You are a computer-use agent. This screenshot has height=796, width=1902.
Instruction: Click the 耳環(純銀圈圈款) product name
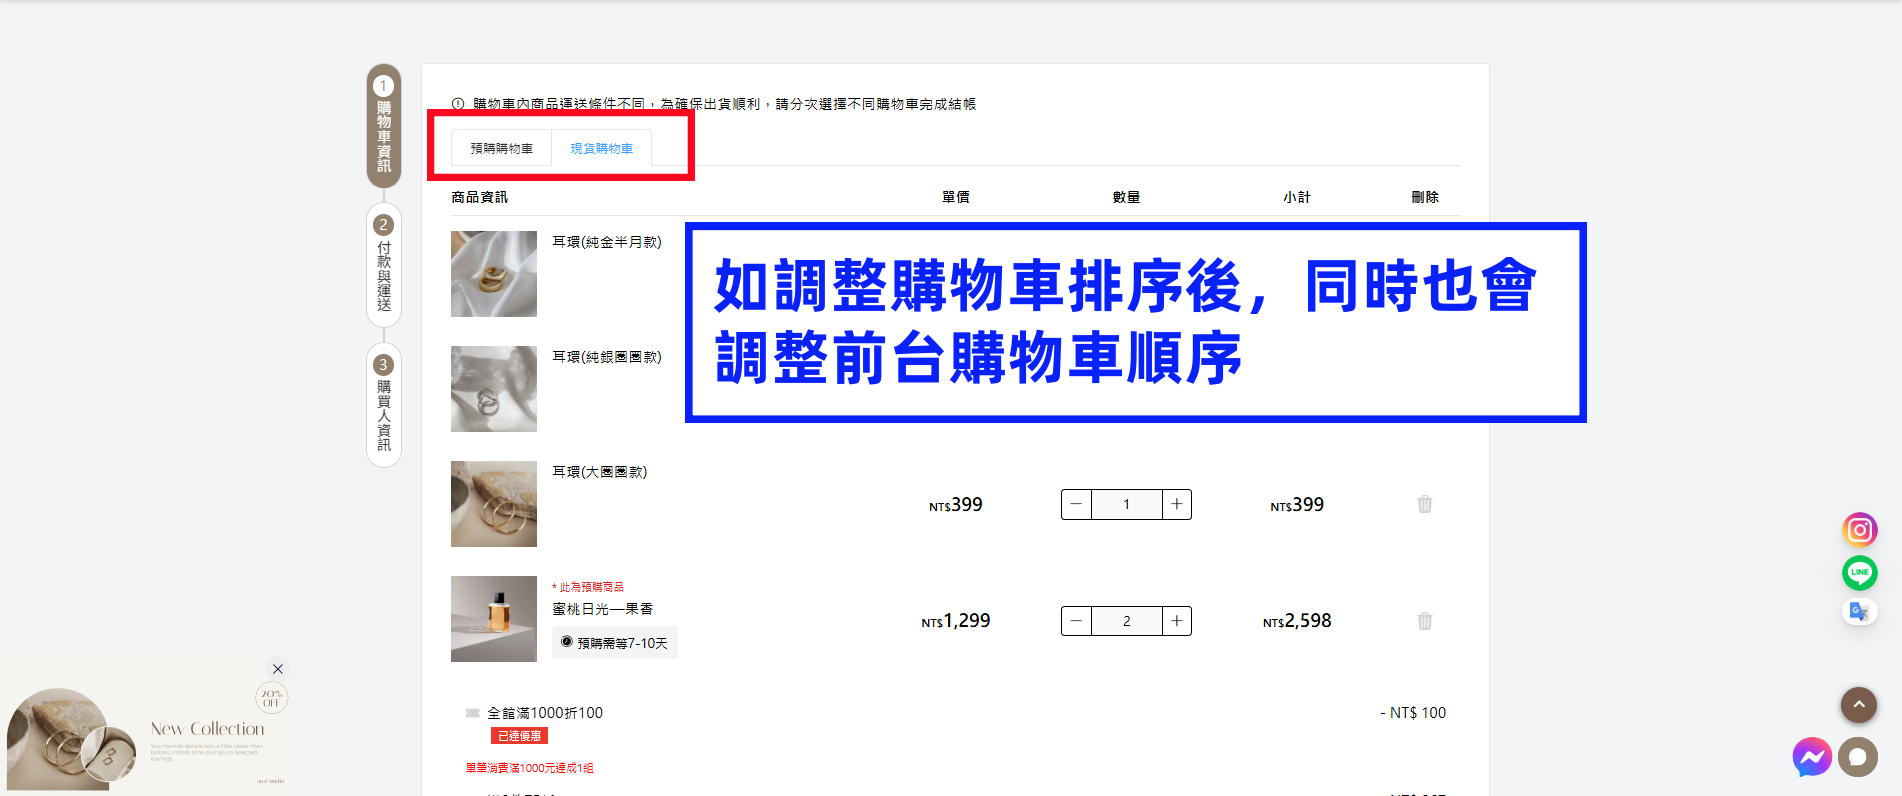coord(607,357)
